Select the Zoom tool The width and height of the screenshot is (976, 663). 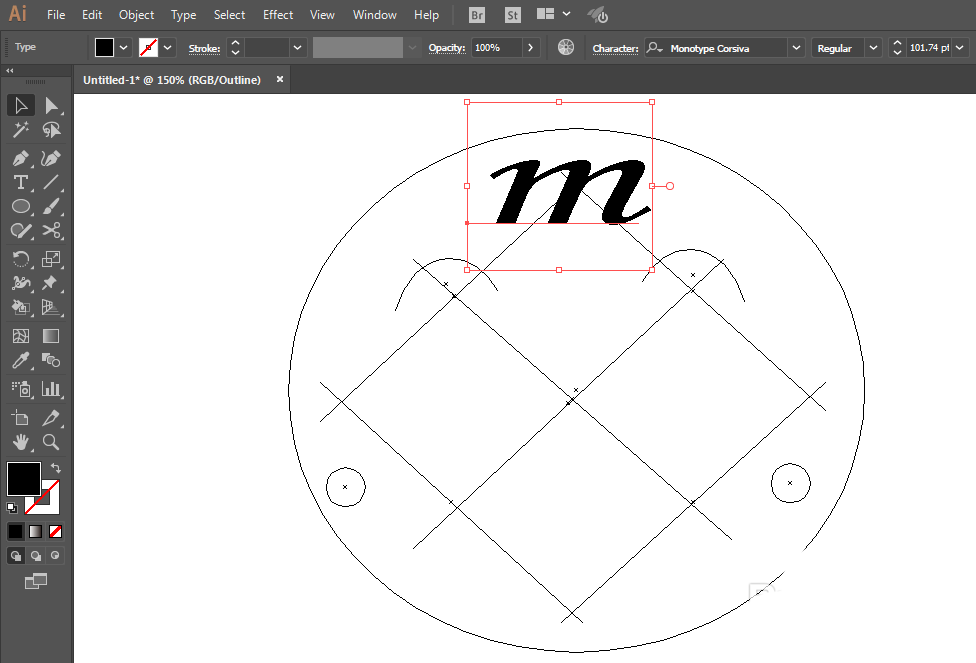point(51,442)
